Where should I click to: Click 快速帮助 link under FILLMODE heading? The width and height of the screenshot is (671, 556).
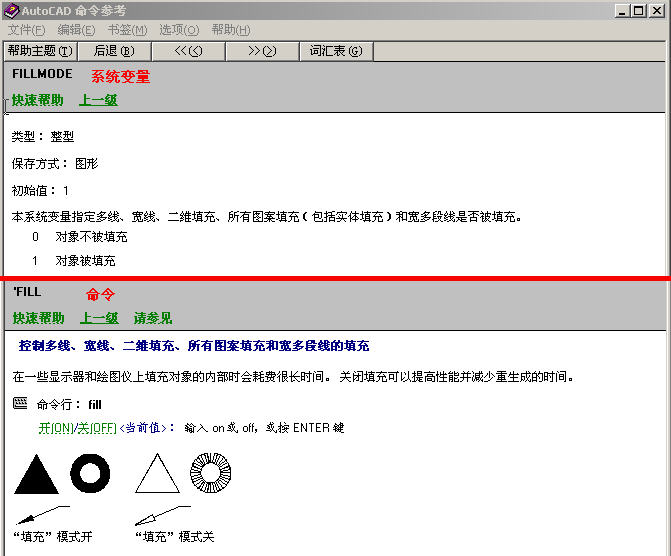pos(38,100)
